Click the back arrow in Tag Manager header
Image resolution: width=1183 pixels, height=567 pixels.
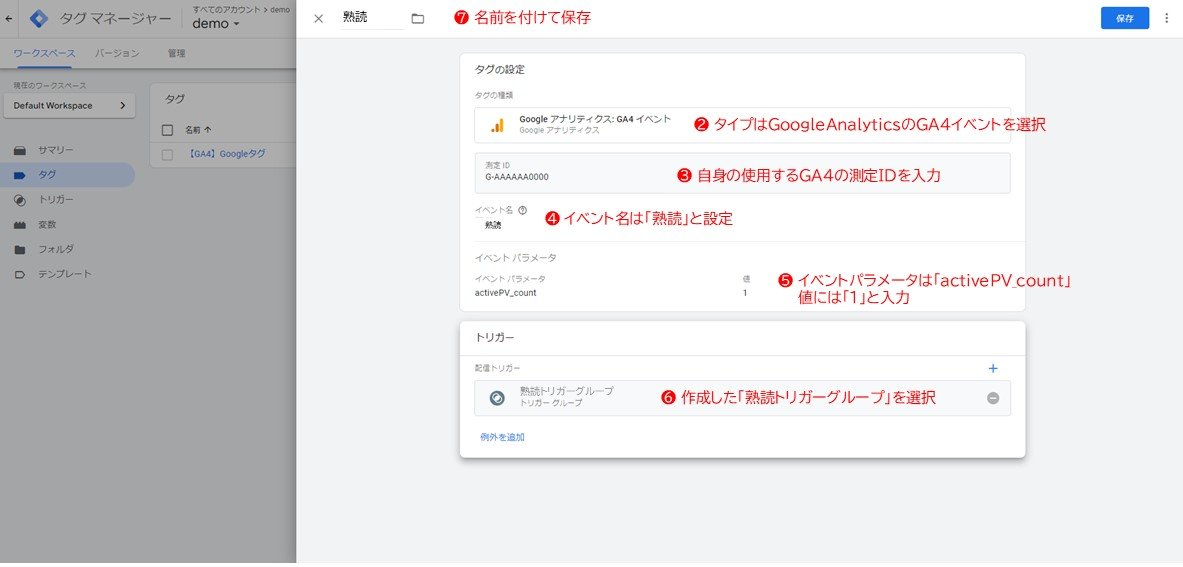point(8,19)
